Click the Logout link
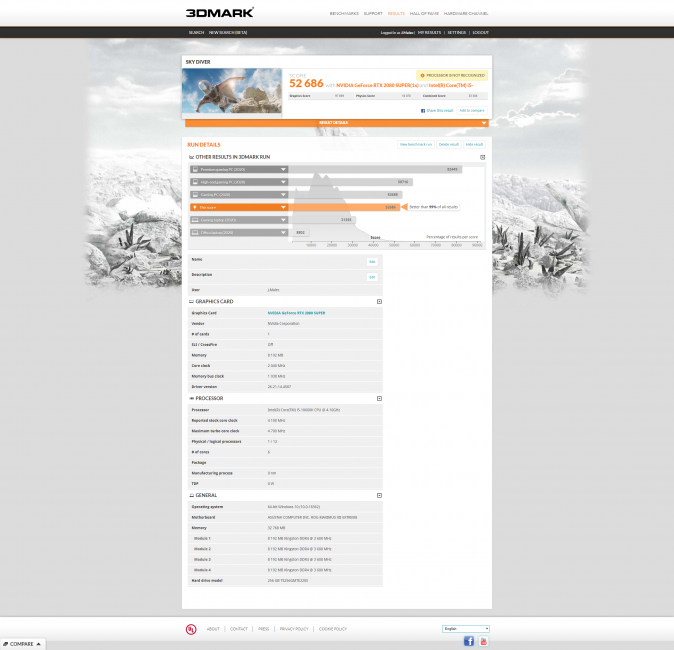The height and width of the screenshot is (650, 674). coord(481,33)
